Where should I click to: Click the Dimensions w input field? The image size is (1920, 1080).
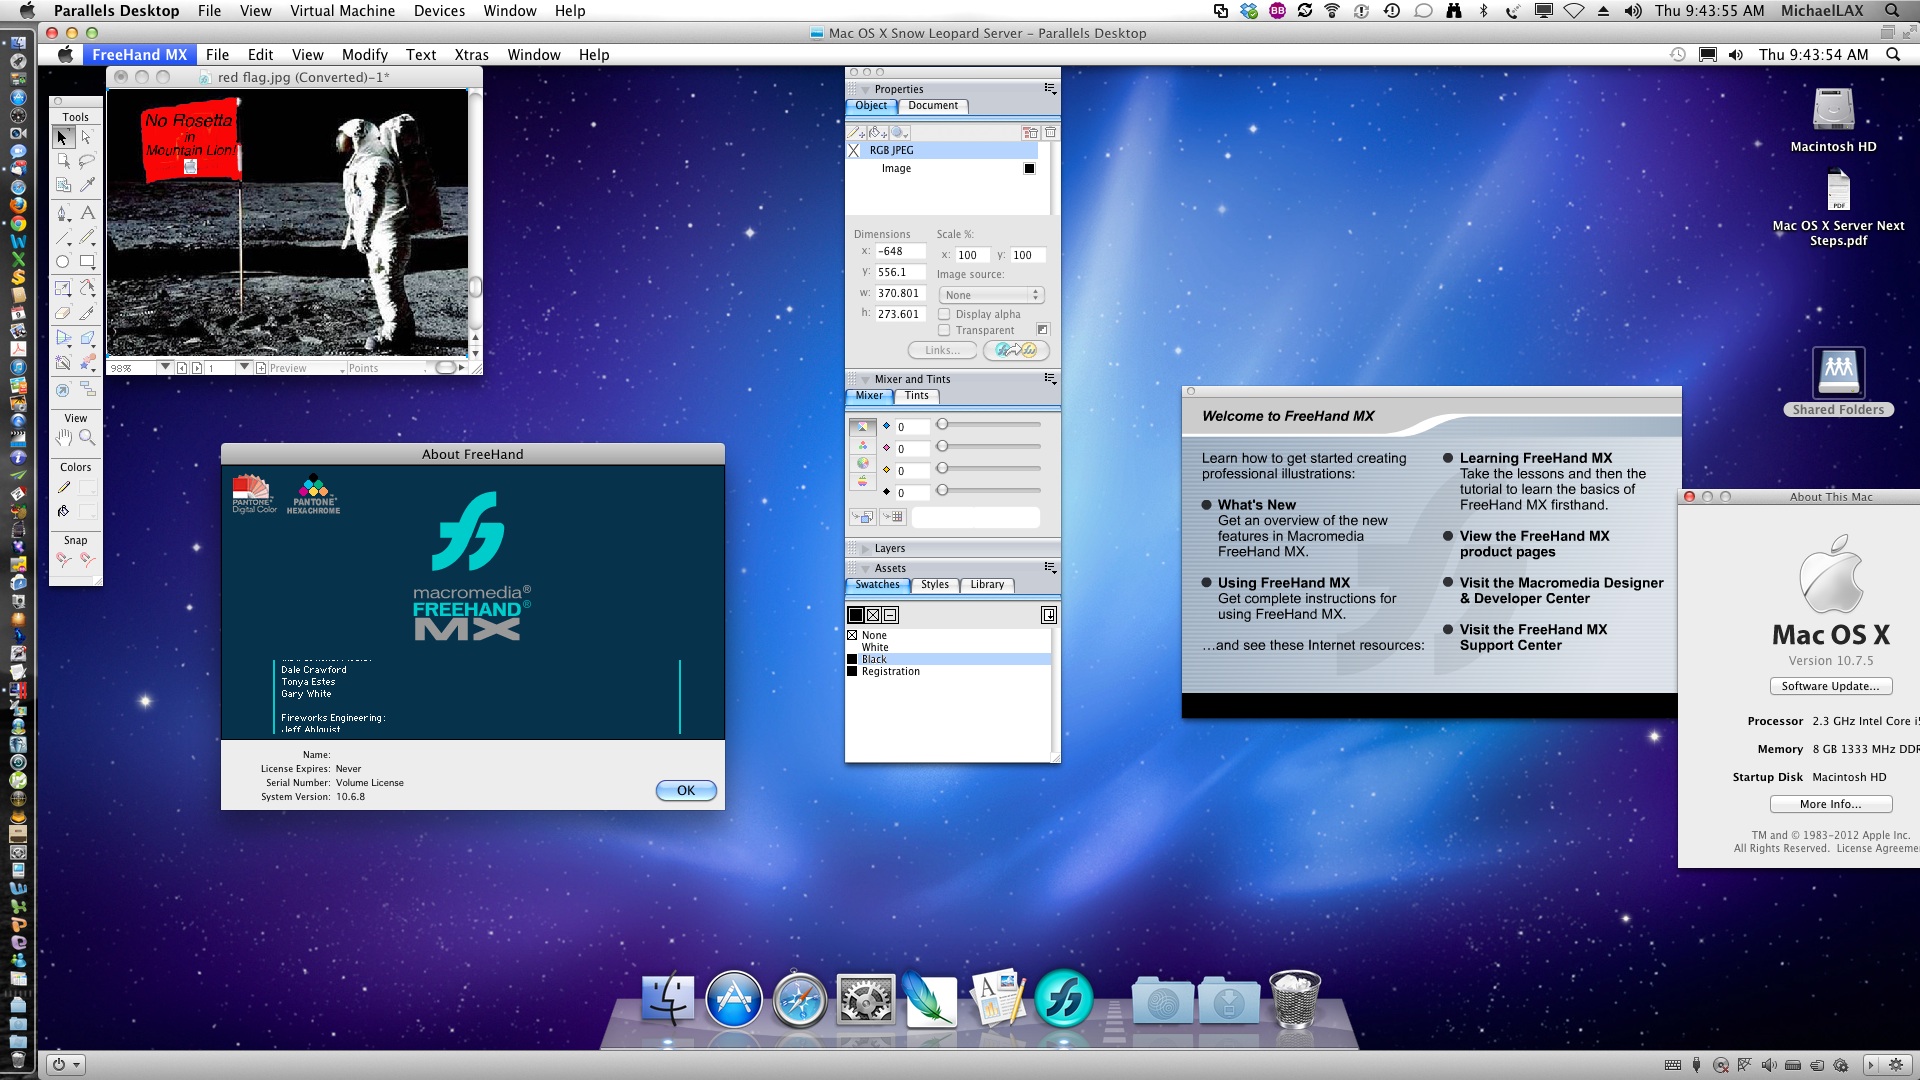(x=900, y=293)
